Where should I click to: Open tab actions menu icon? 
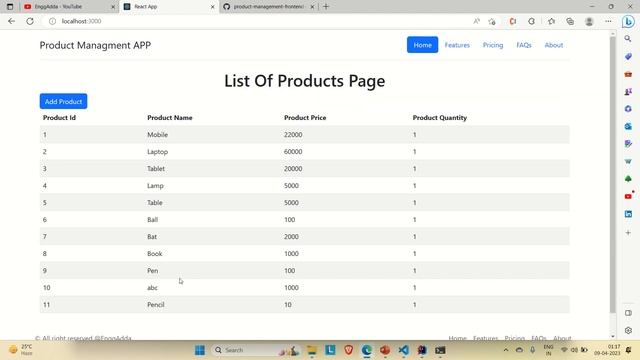[10, 7]
